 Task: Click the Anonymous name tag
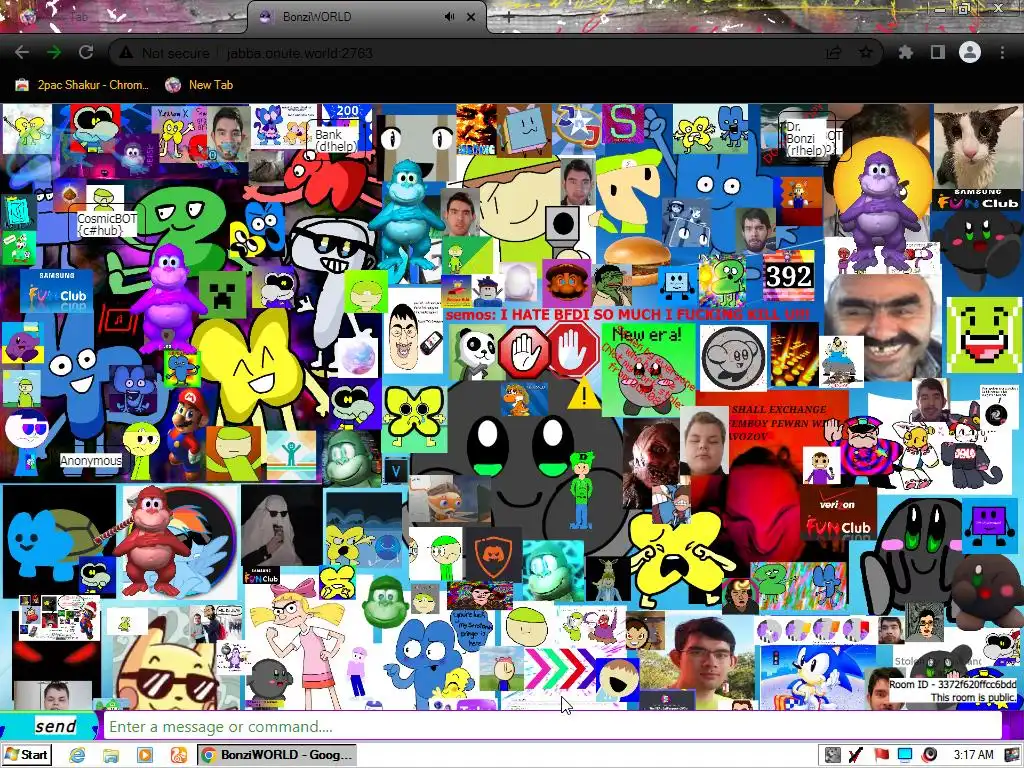pyautogui.click(x=91, y=460)
